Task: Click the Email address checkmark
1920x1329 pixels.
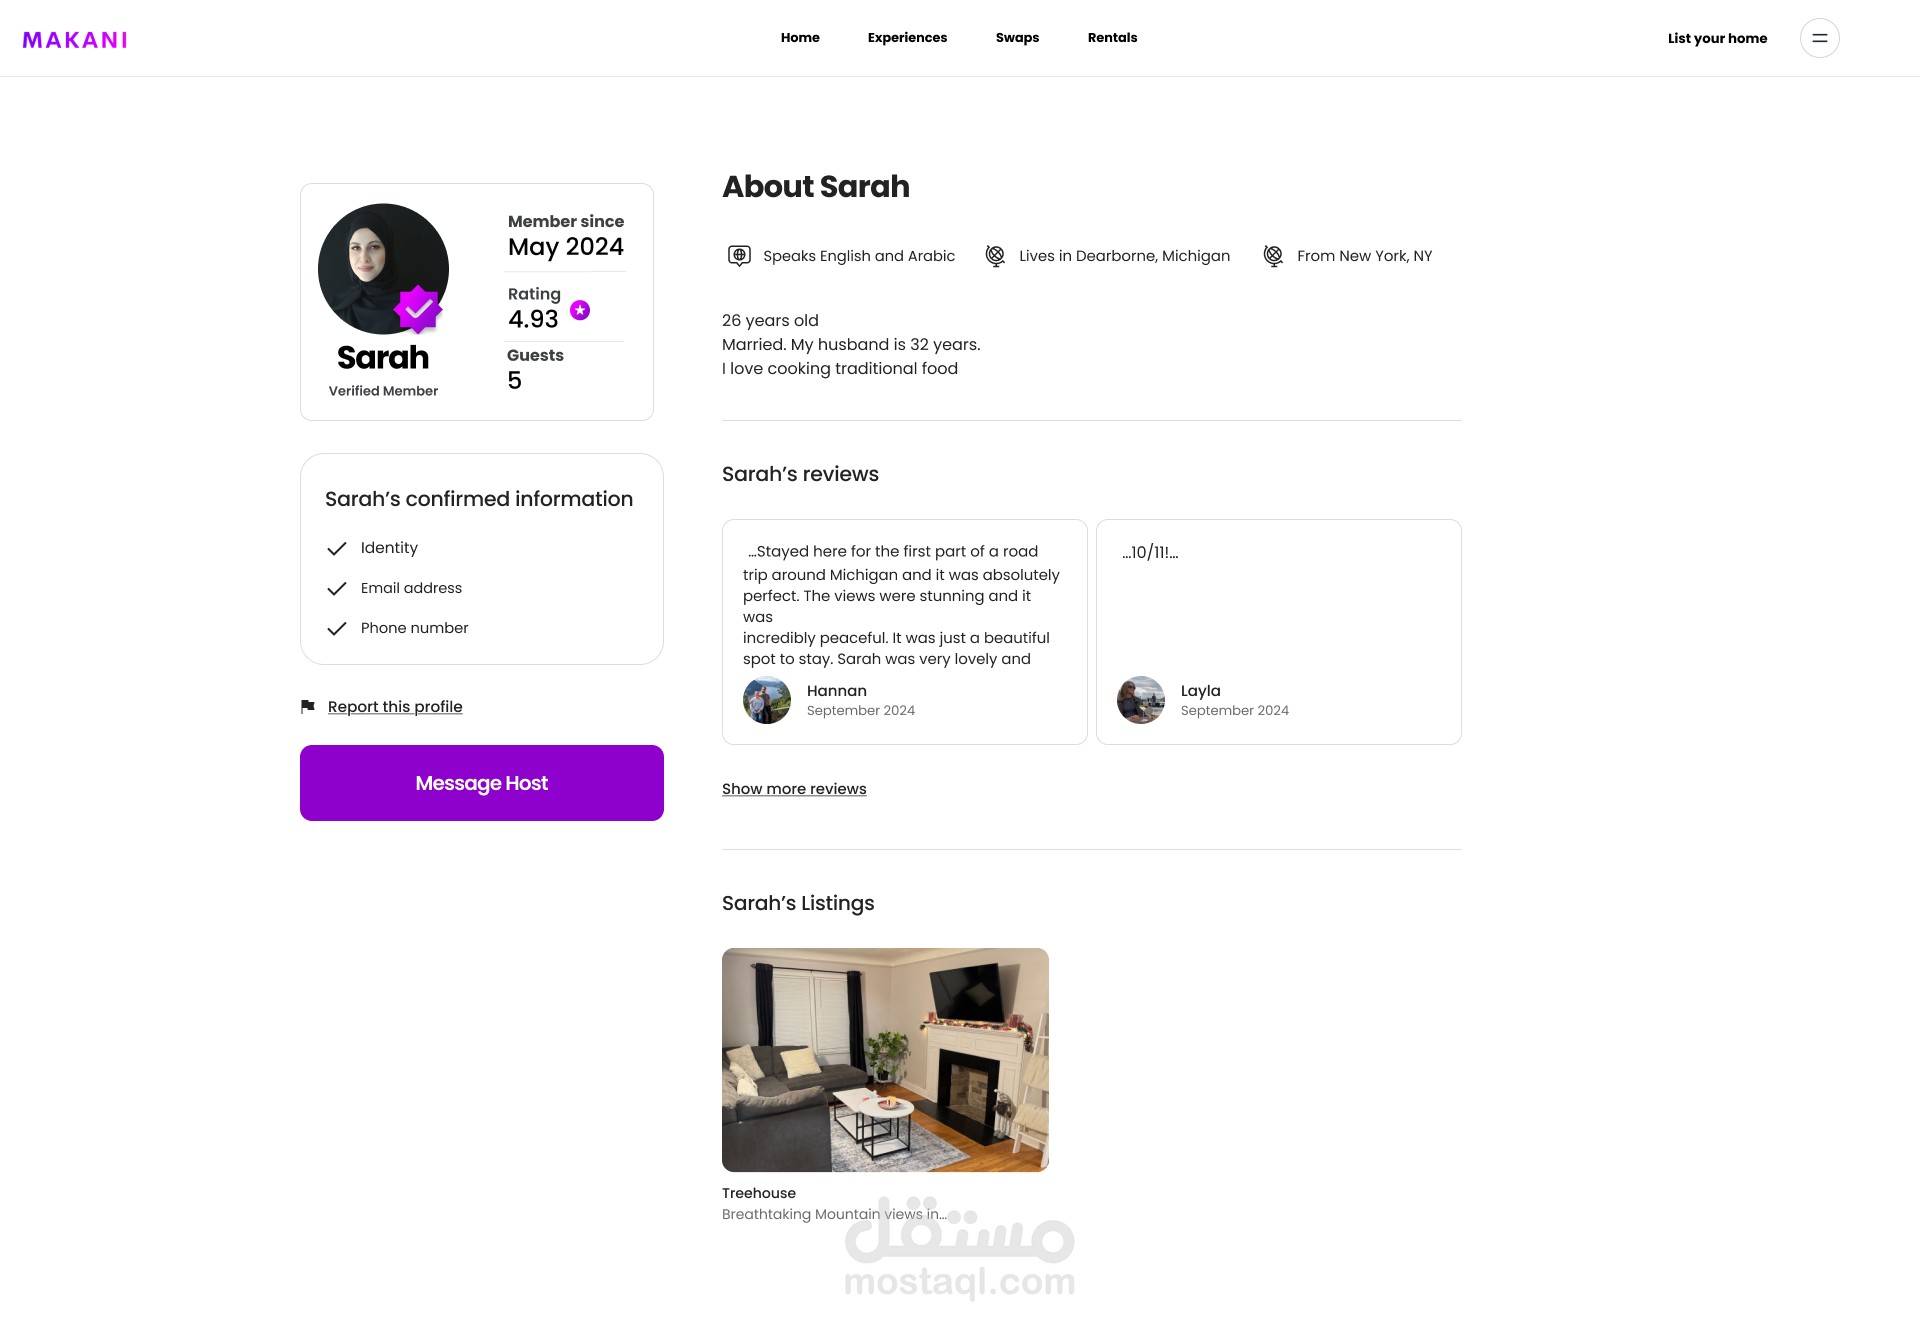Action: (337, 588)
